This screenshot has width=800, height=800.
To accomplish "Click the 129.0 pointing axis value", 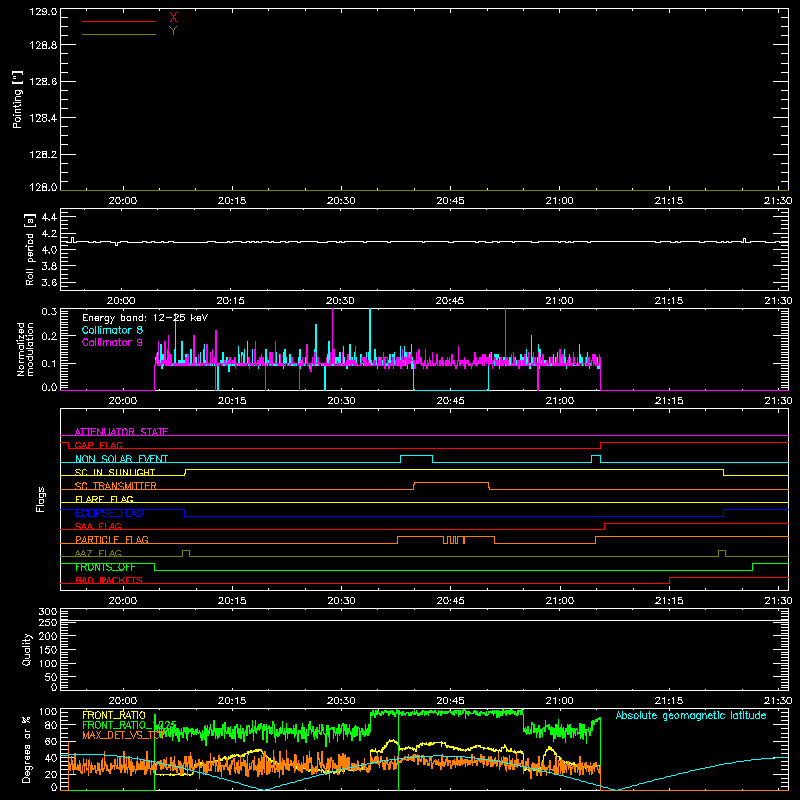I will tap(43, 12).
